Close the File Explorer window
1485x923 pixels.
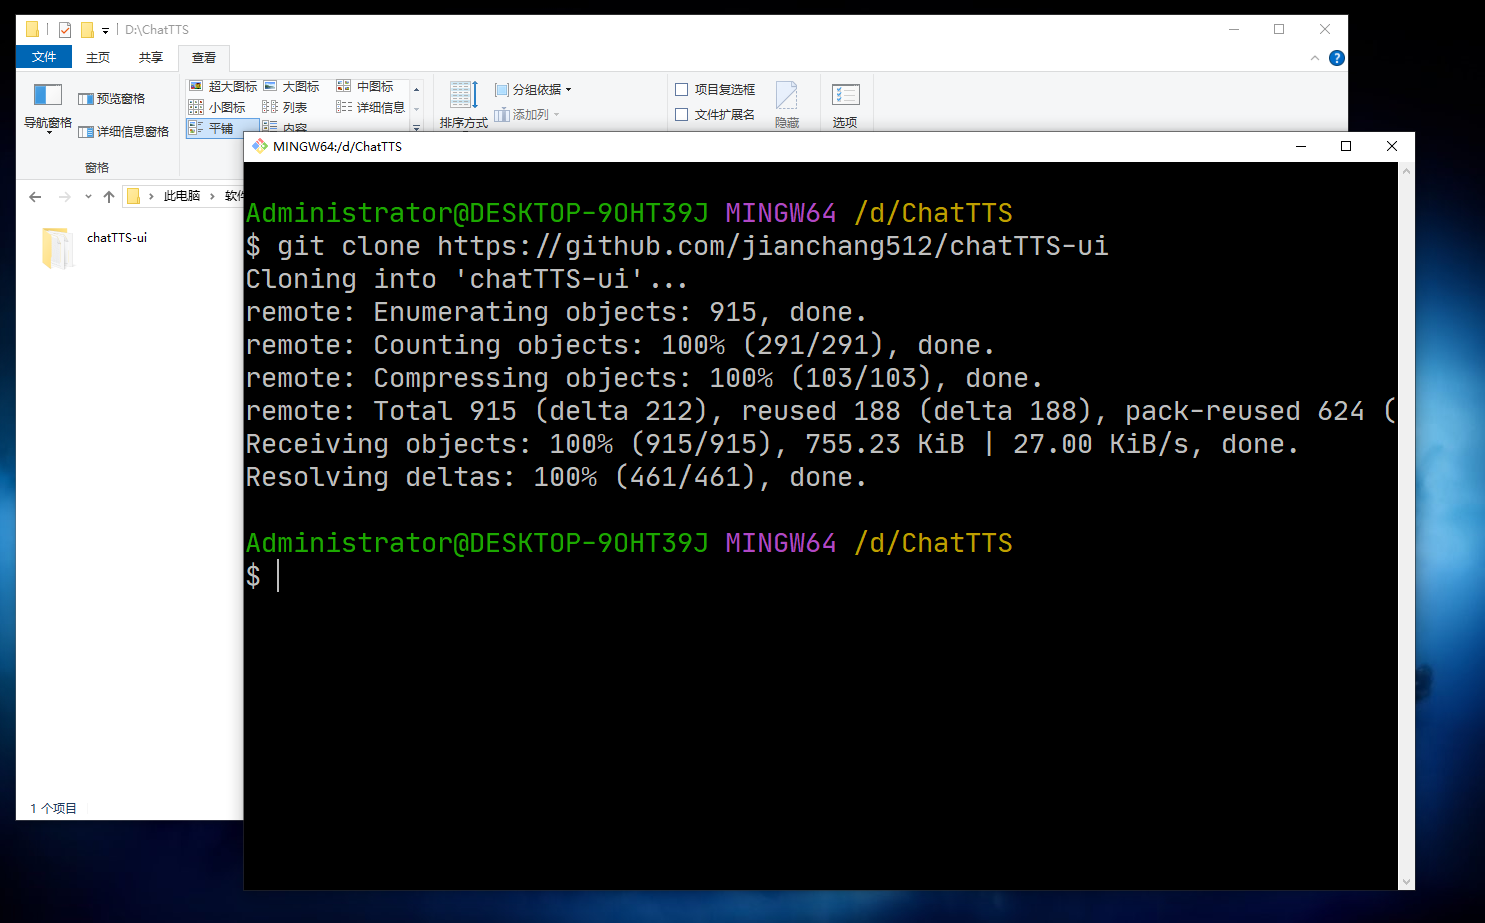[x=1325, y=29]
